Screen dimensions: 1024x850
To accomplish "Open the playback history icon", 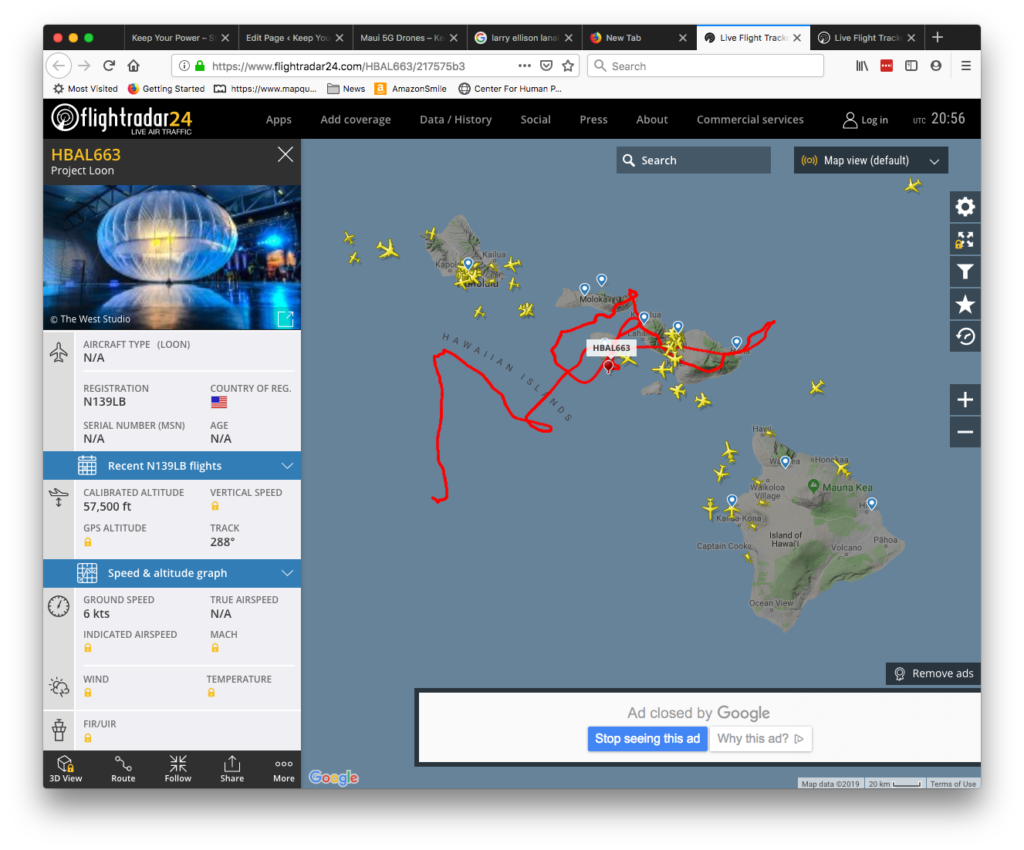I will coord(964,336).
